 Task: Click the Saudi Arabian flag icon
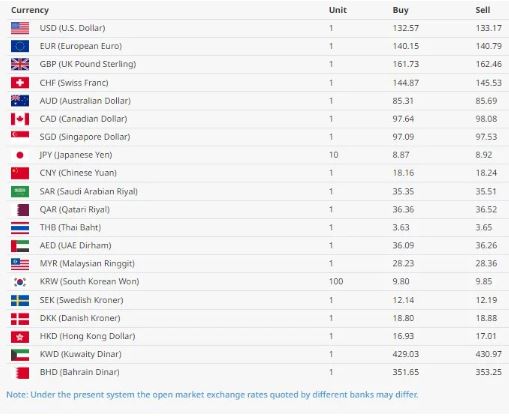tap(20, 191)
